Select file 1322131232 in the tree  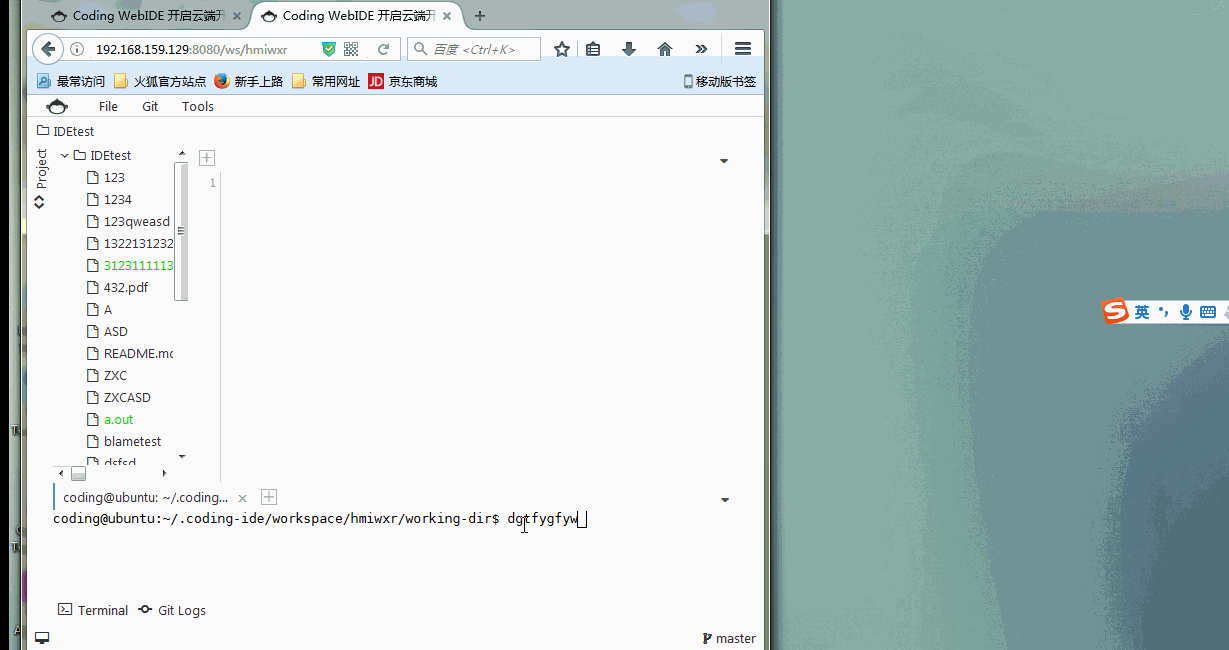pyautogui.click(x=130, y=243)
